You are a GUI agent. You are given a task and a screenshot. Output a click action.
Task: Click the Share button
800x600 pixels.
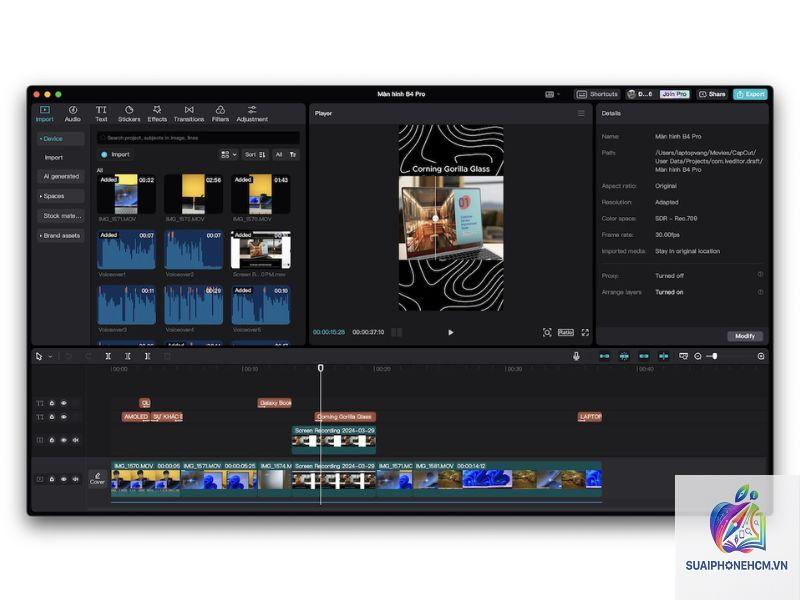click(x=712, y=94)
